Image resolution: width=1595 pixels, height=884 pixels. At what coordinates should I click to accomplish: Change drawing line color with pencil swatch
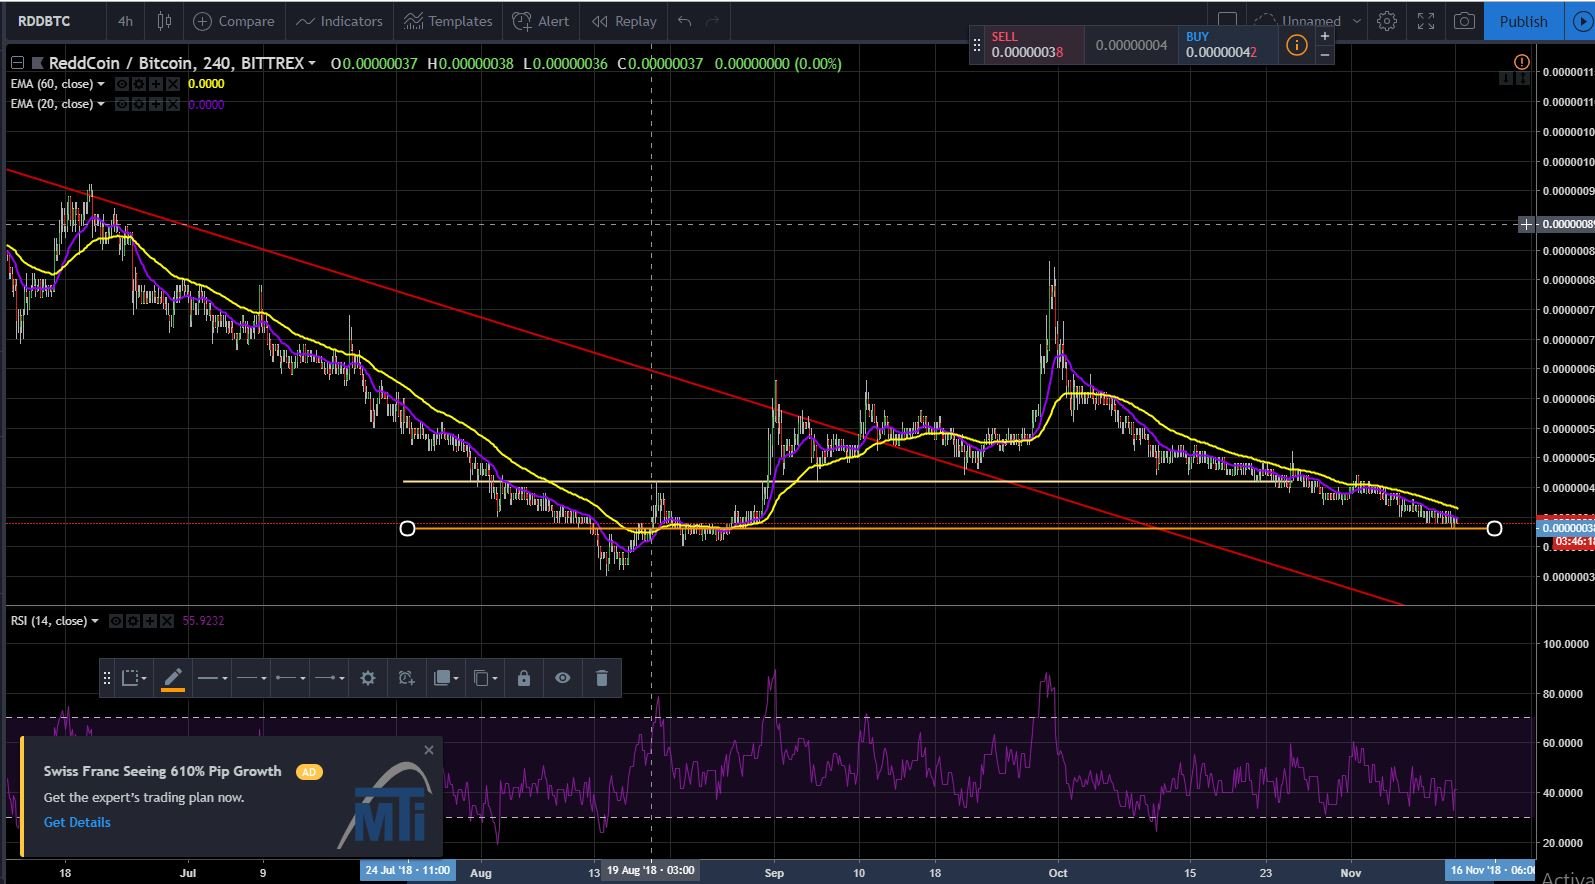click(x=173, y=678)
